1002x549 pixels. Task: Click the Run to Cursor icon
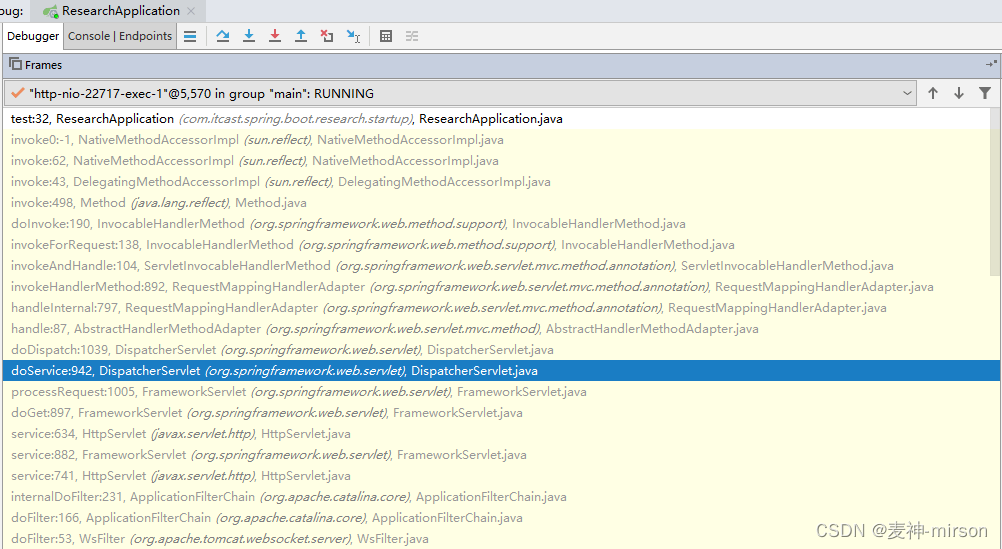tap(353, 36)
